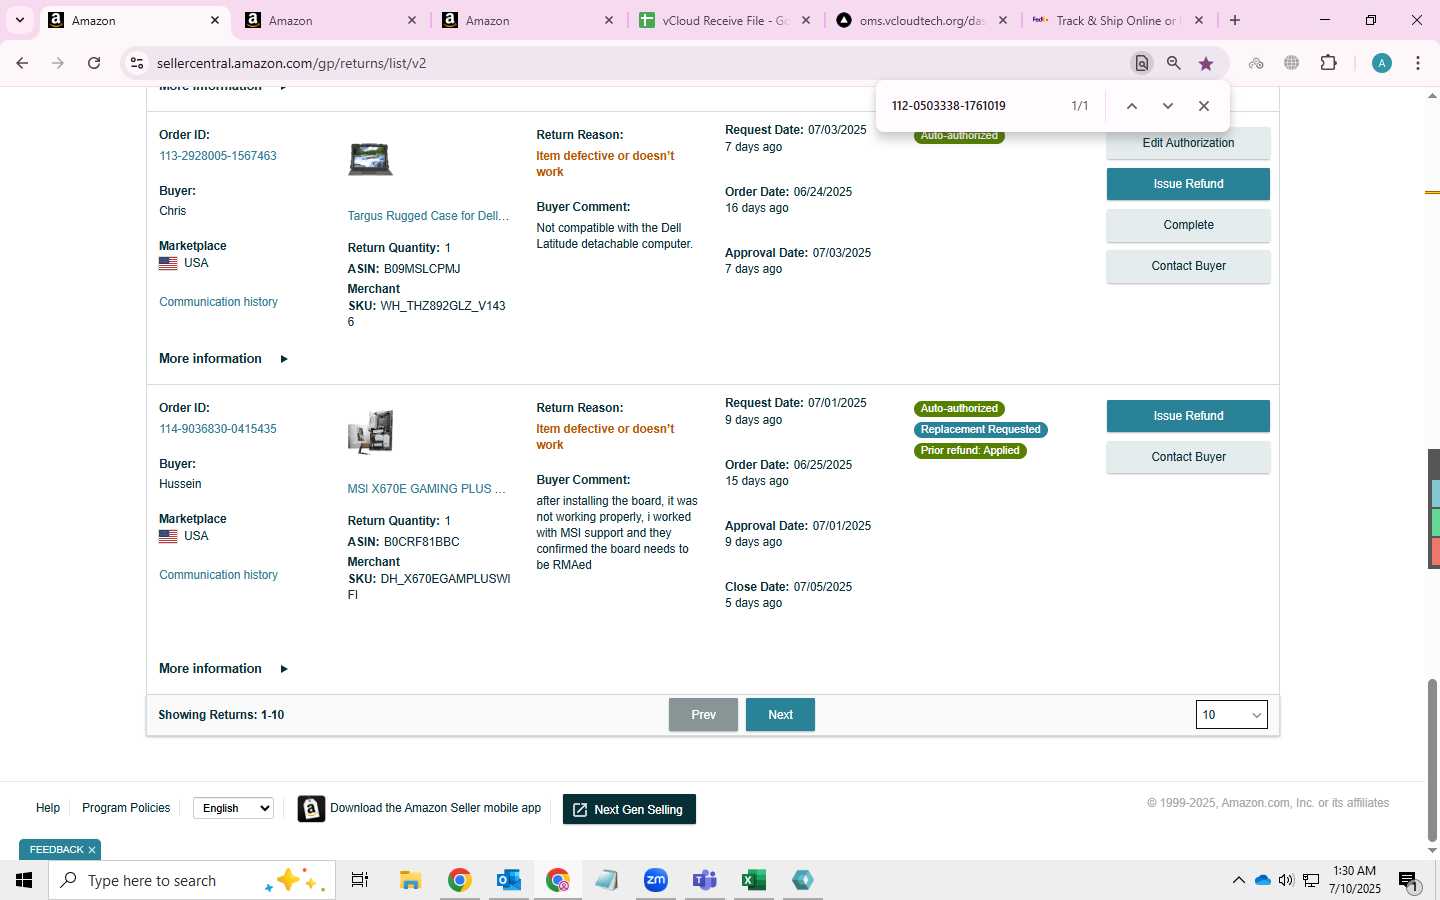Screen dimensions: 1440x900
Task: Open Communication history for buyer Chris
Action: (218, 302)
